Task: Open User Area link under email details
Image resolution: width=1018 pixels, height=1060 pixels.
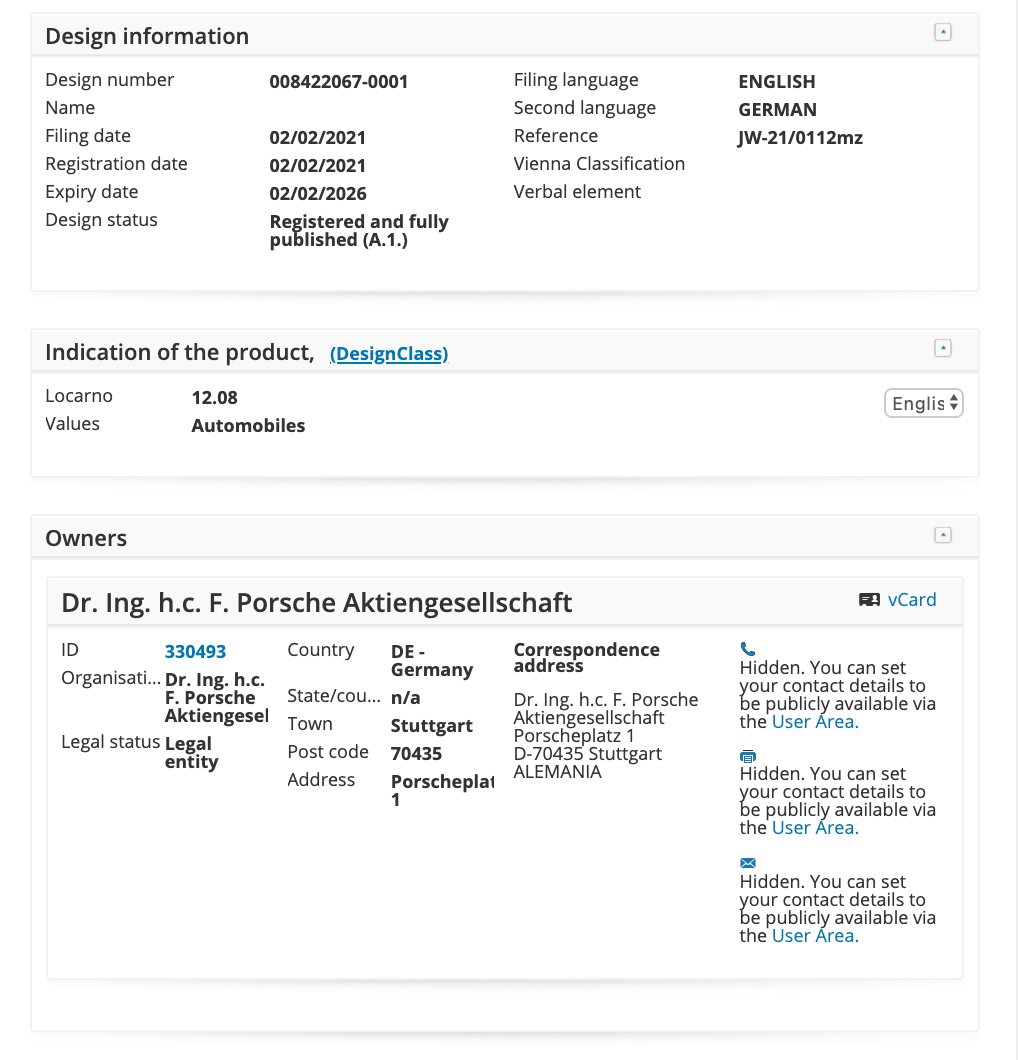Action: pyautogui.click(x=815, y=936)
